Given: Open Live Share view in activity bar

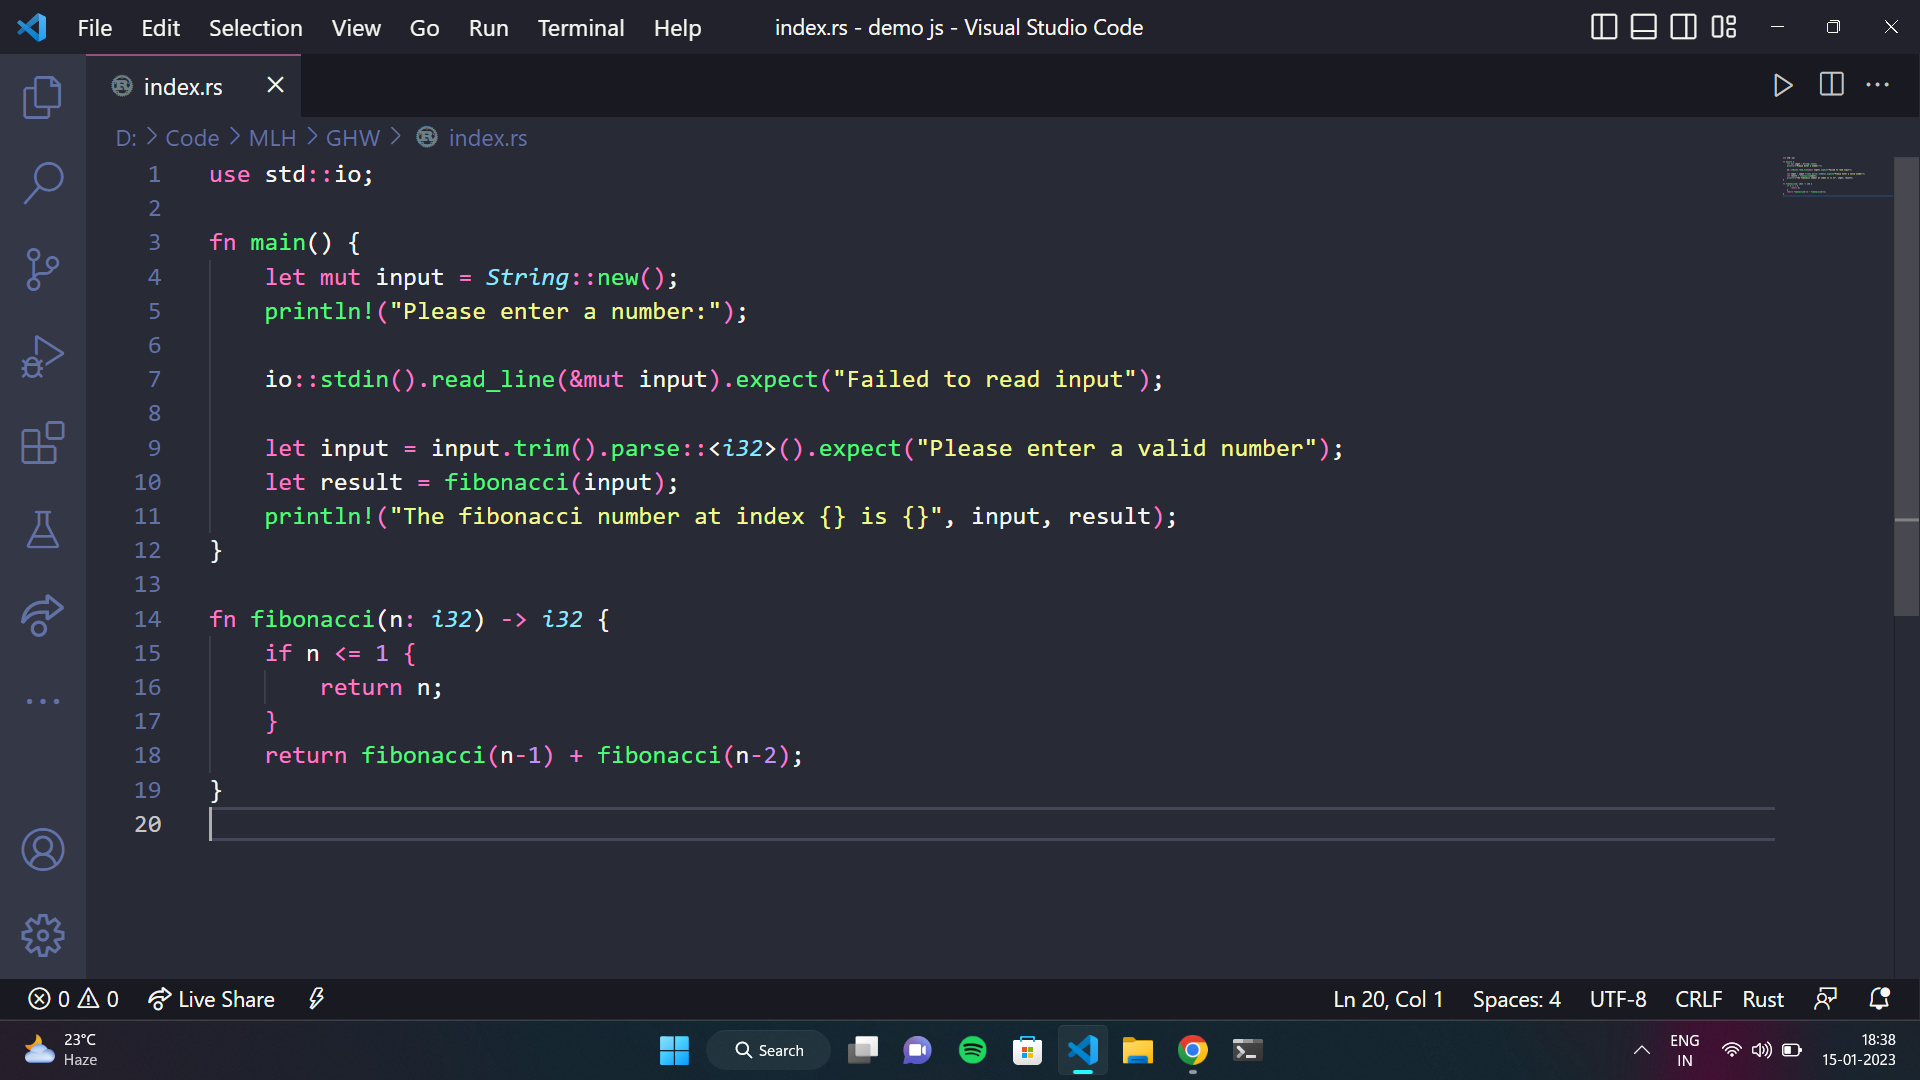Looking at the screenshot, I should (x=42, y=615).
